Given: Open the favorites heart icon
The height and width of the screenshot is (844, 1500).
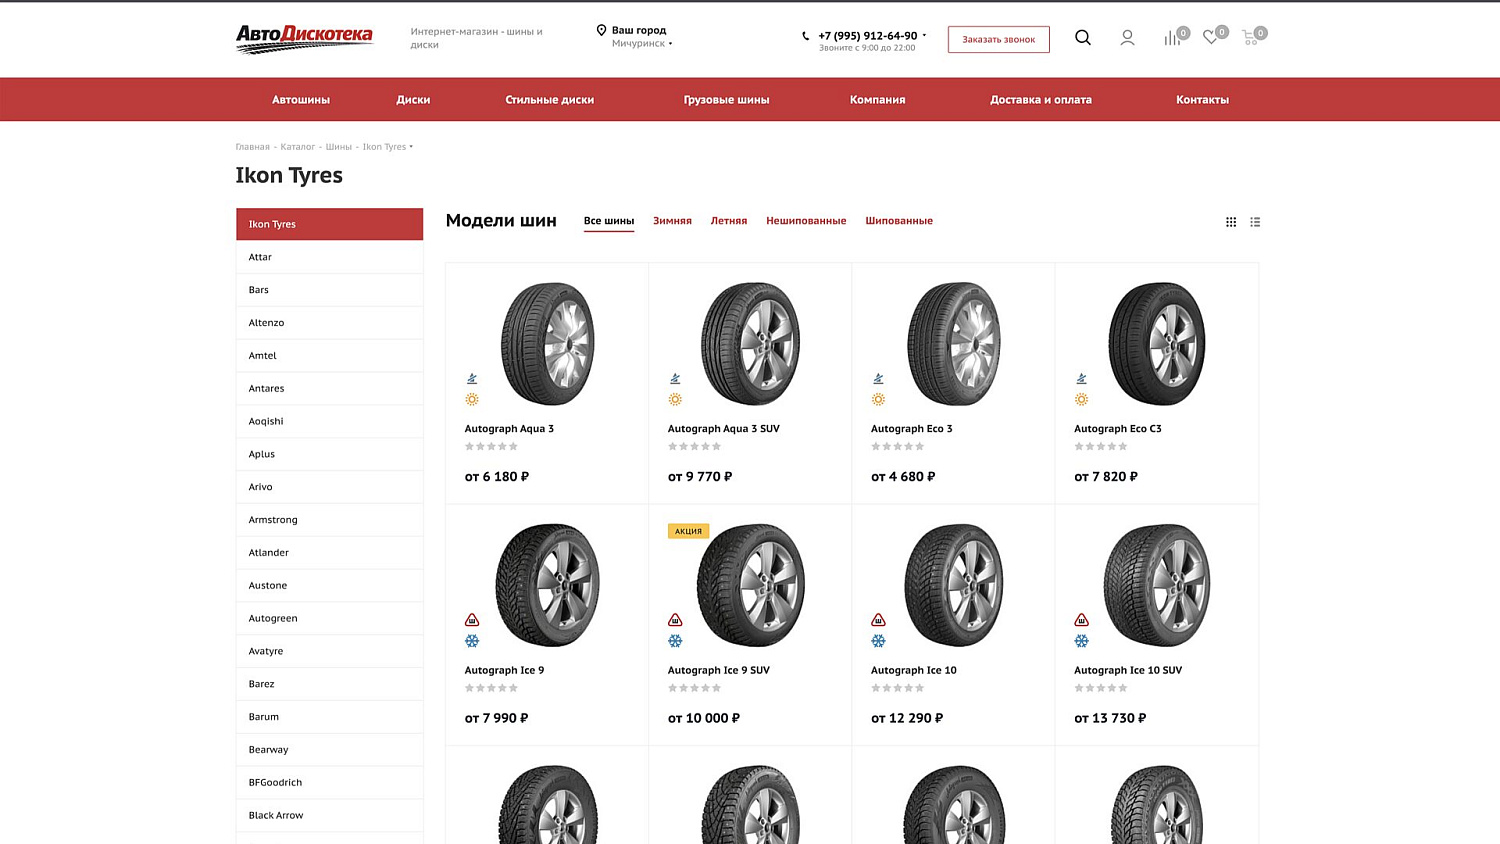Looking at the screenshot, I should [x=1212, y=37].
